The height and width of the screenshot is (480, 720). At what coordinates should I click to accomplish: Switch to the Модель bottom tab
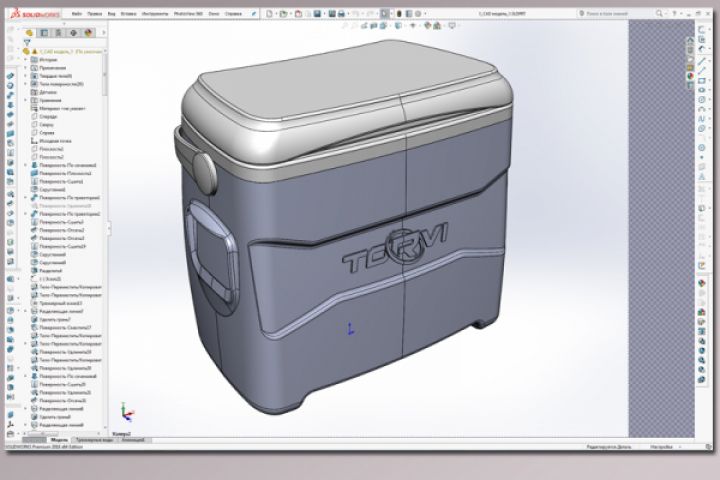[x=59, y=440]
